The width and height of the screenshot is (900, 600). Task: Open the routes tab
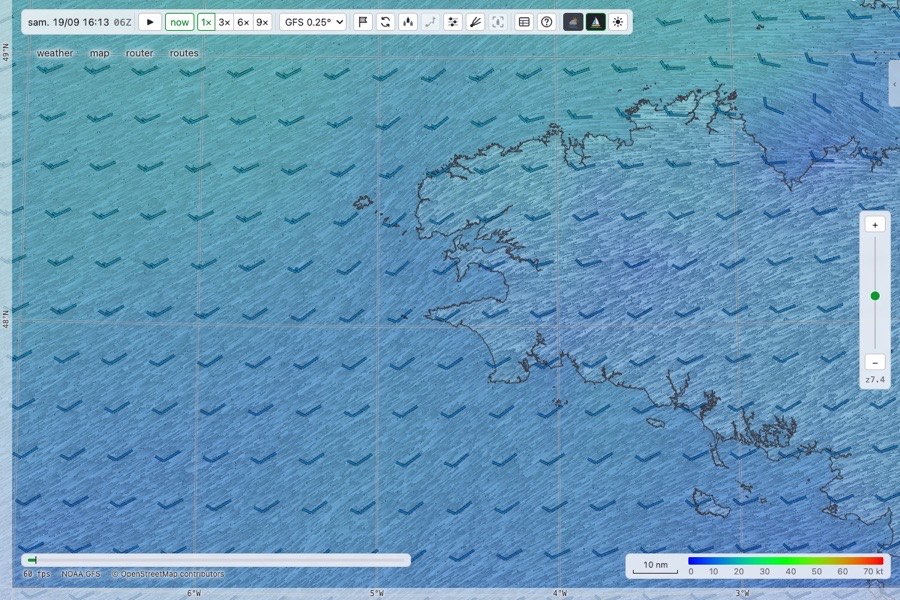pos(184,53)
